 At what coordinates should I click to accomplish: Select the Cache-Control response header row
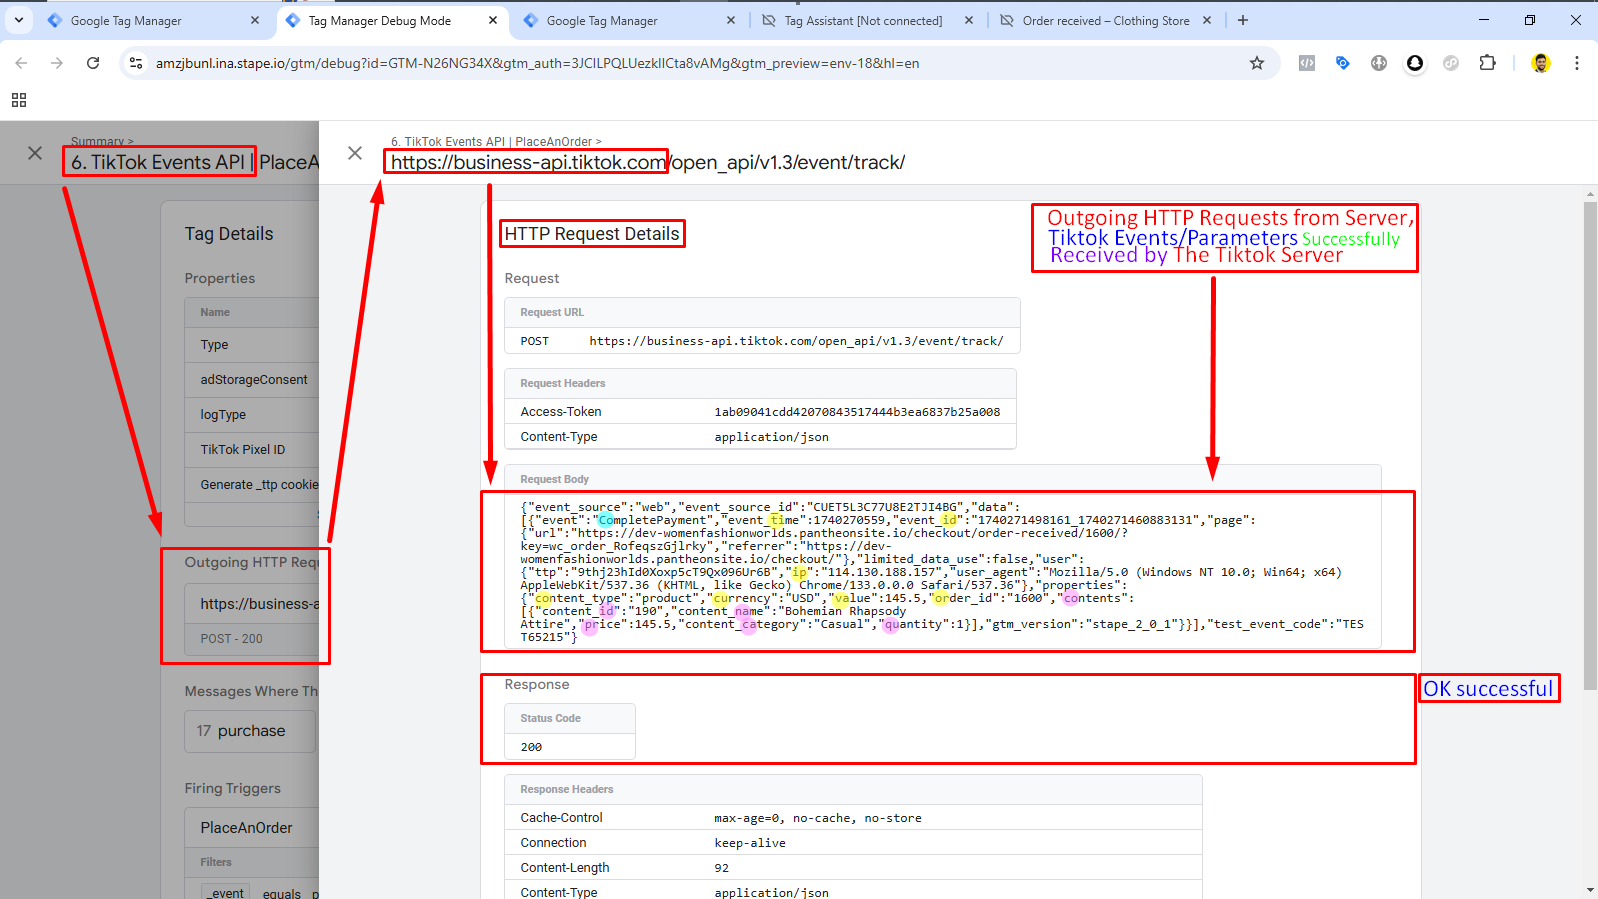853,818
